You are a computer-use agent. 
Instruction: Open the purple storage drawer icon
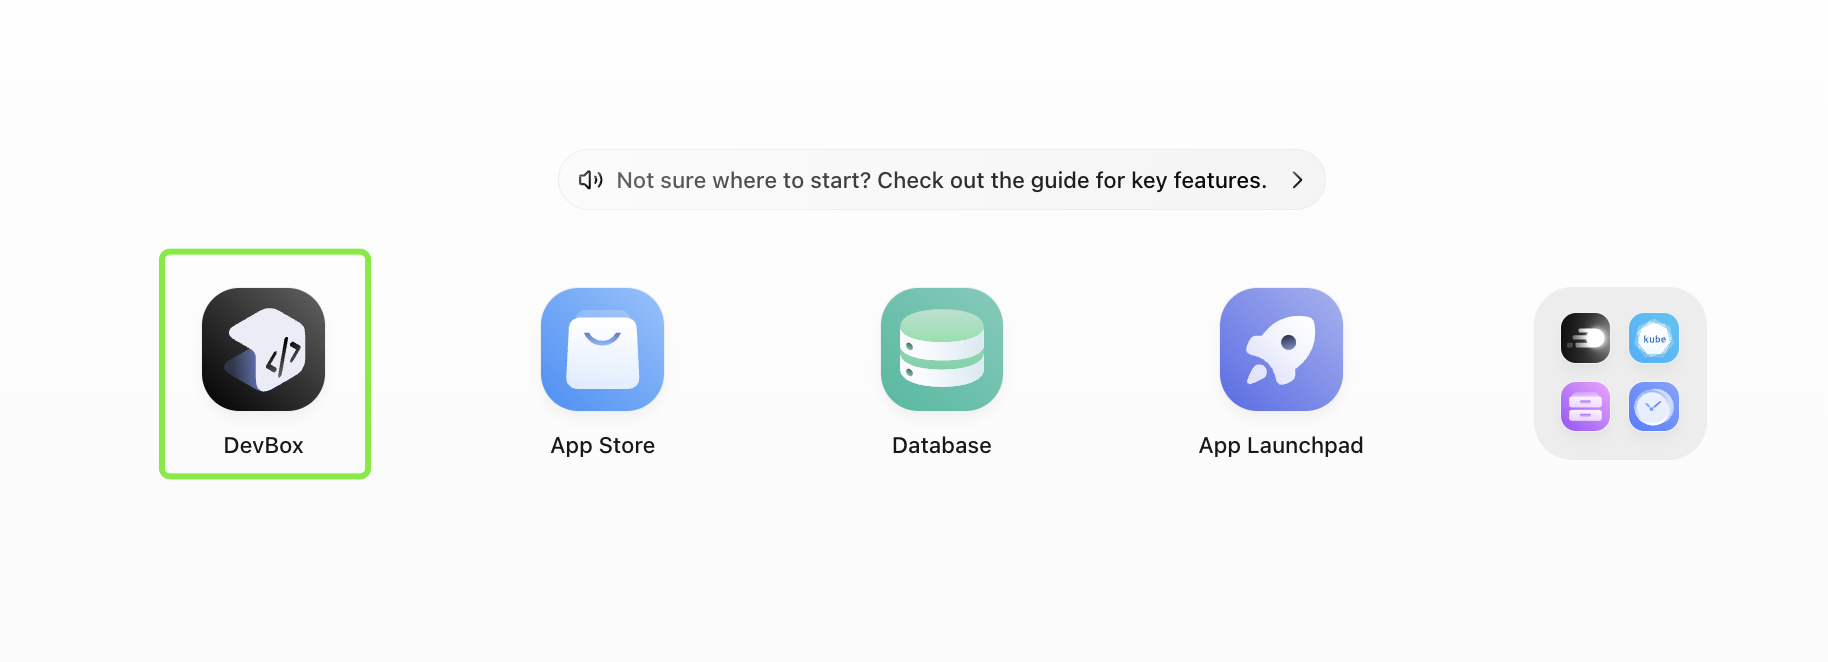coord(1585,406)
